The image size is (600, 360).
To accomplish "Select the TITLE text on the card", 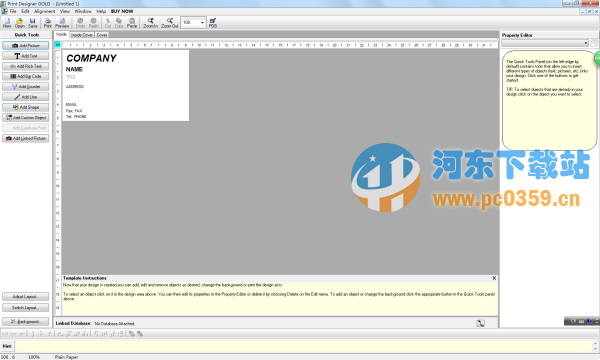I will tap(71, 77).
